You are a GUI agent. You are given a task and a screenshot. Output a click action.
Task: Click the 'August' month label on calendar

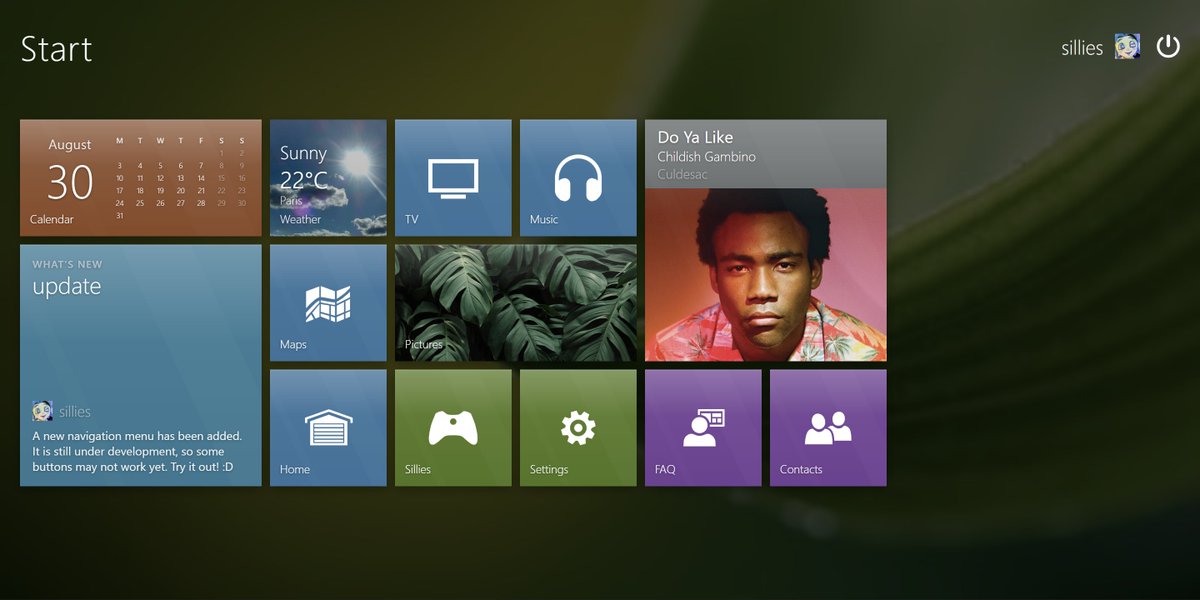[x=70, y=145]
